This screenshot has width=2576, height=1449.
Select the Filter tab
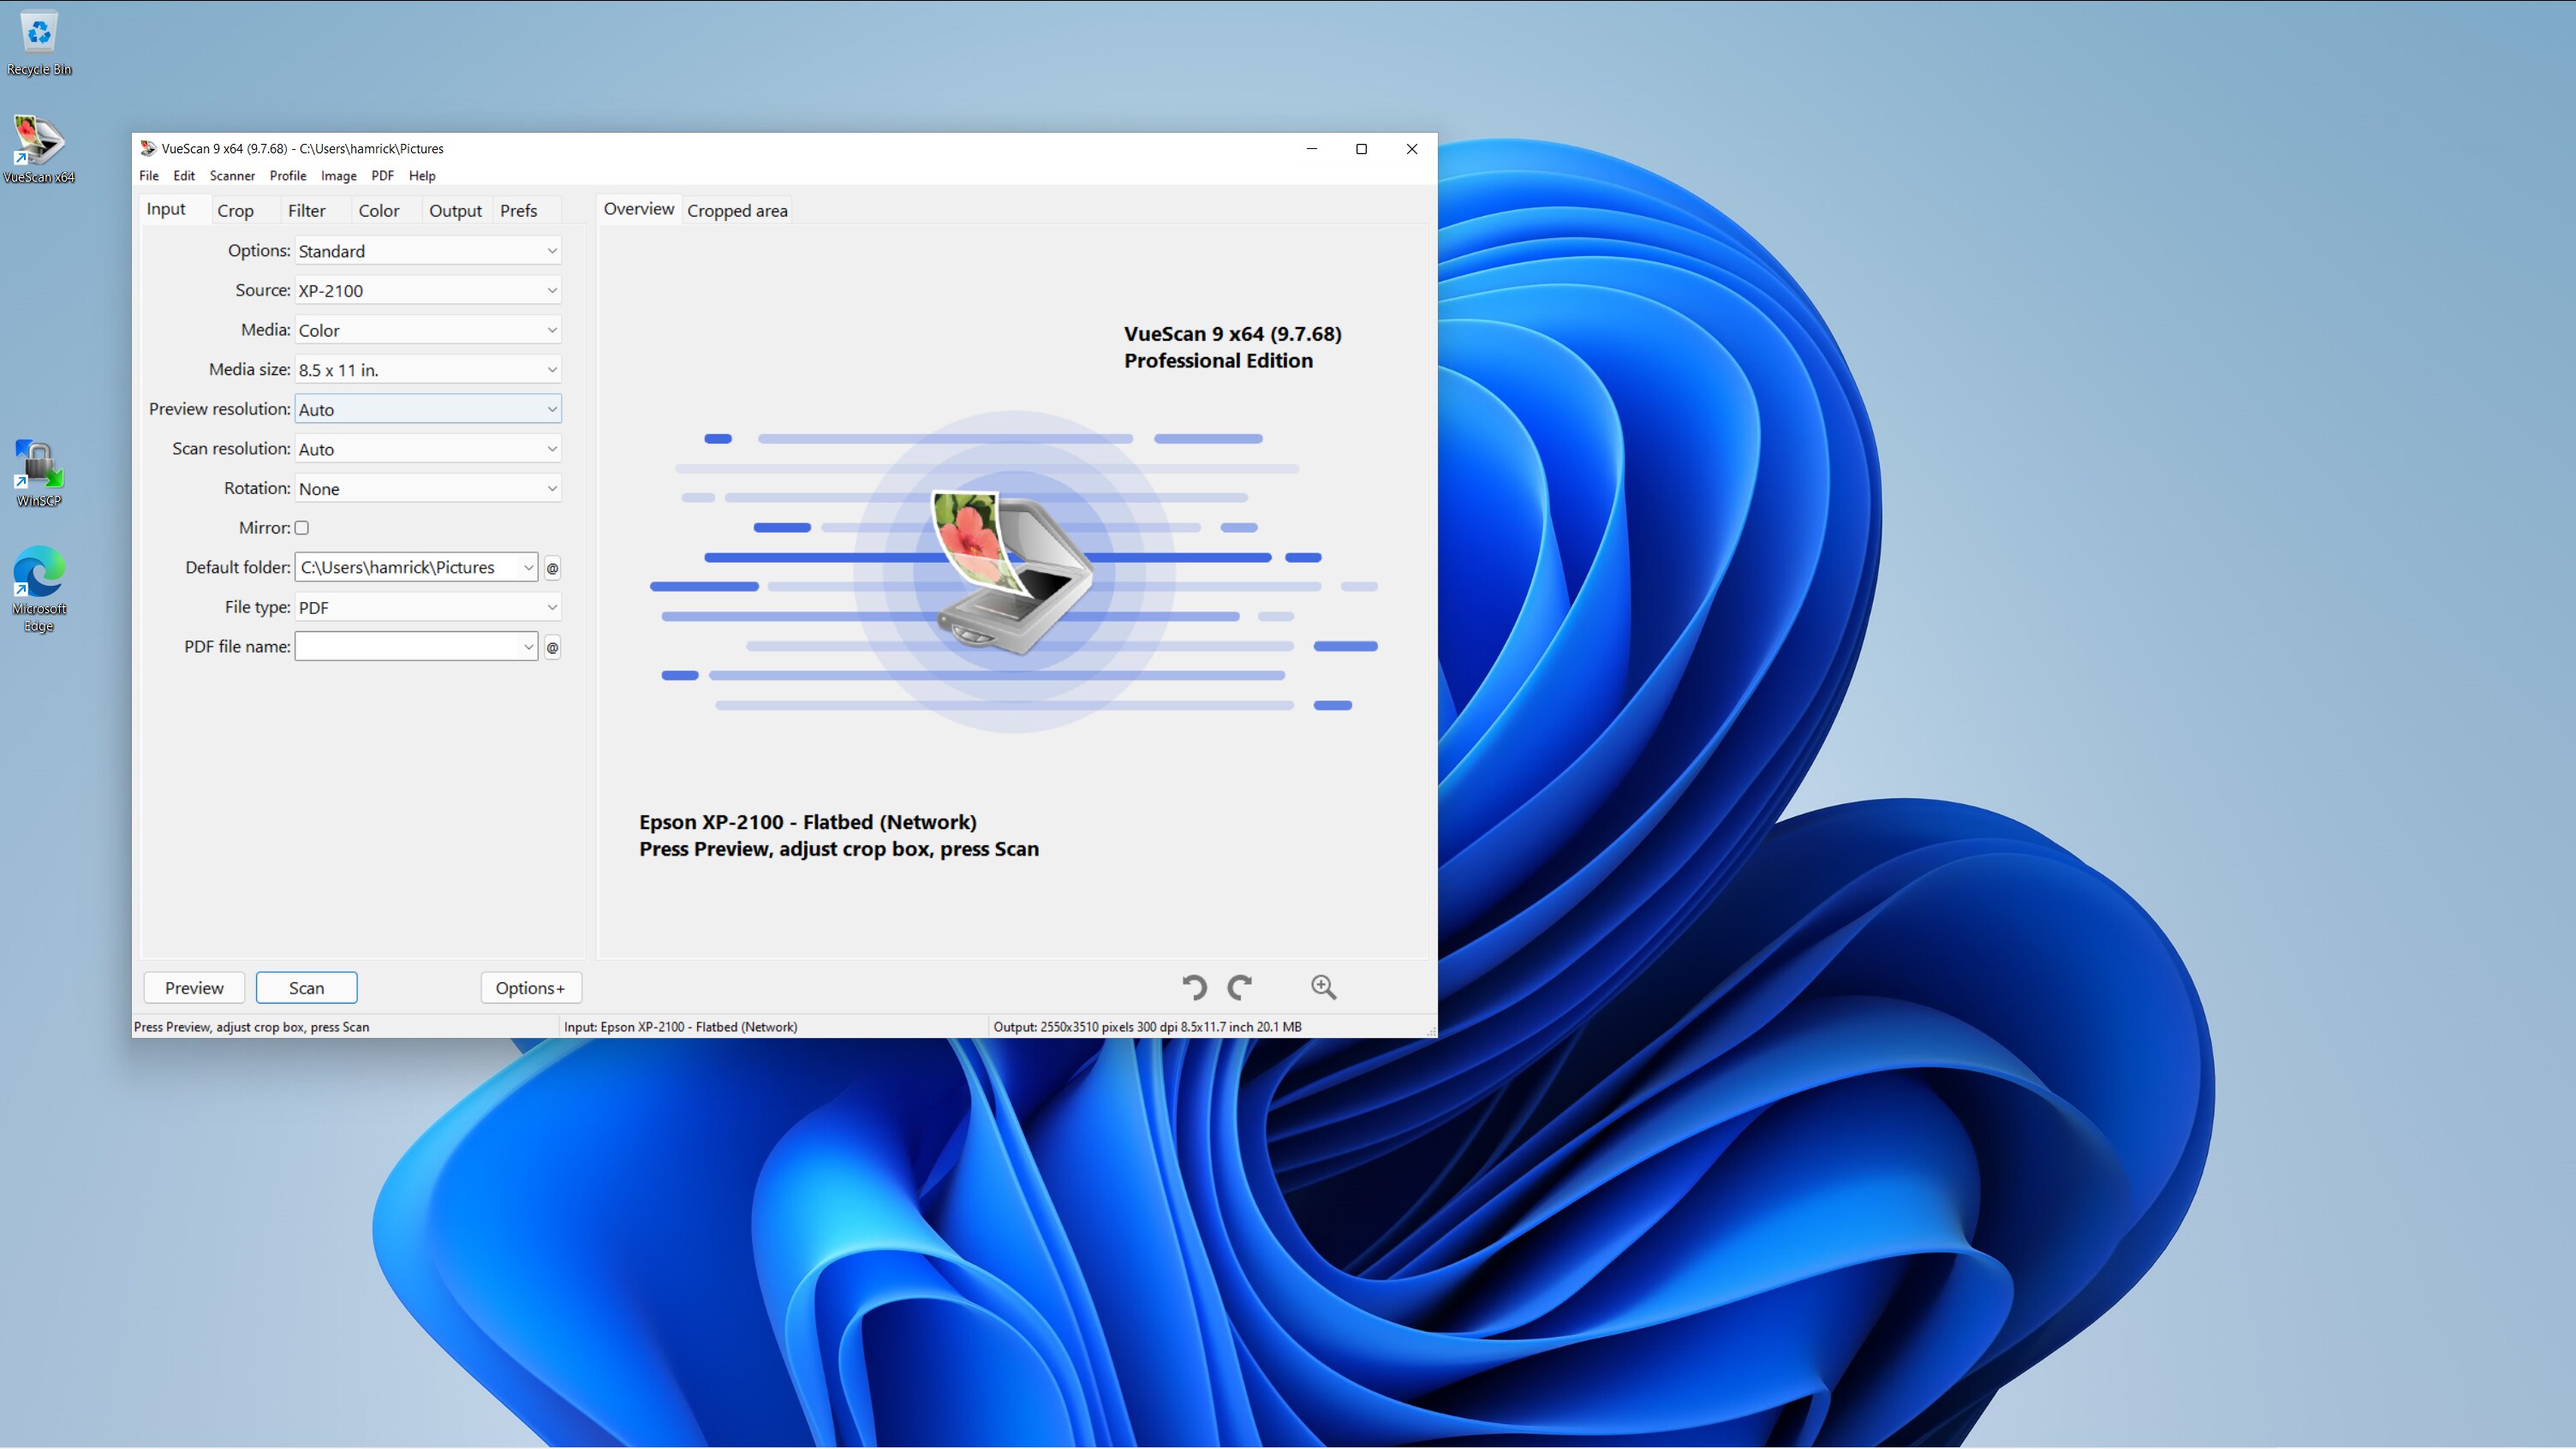click(304, 209)
